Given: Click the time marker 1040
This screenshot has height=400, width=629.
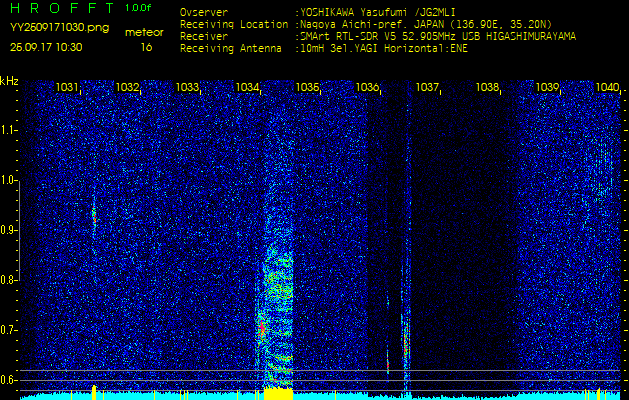Looking at the screenshot, I should 607,87.
